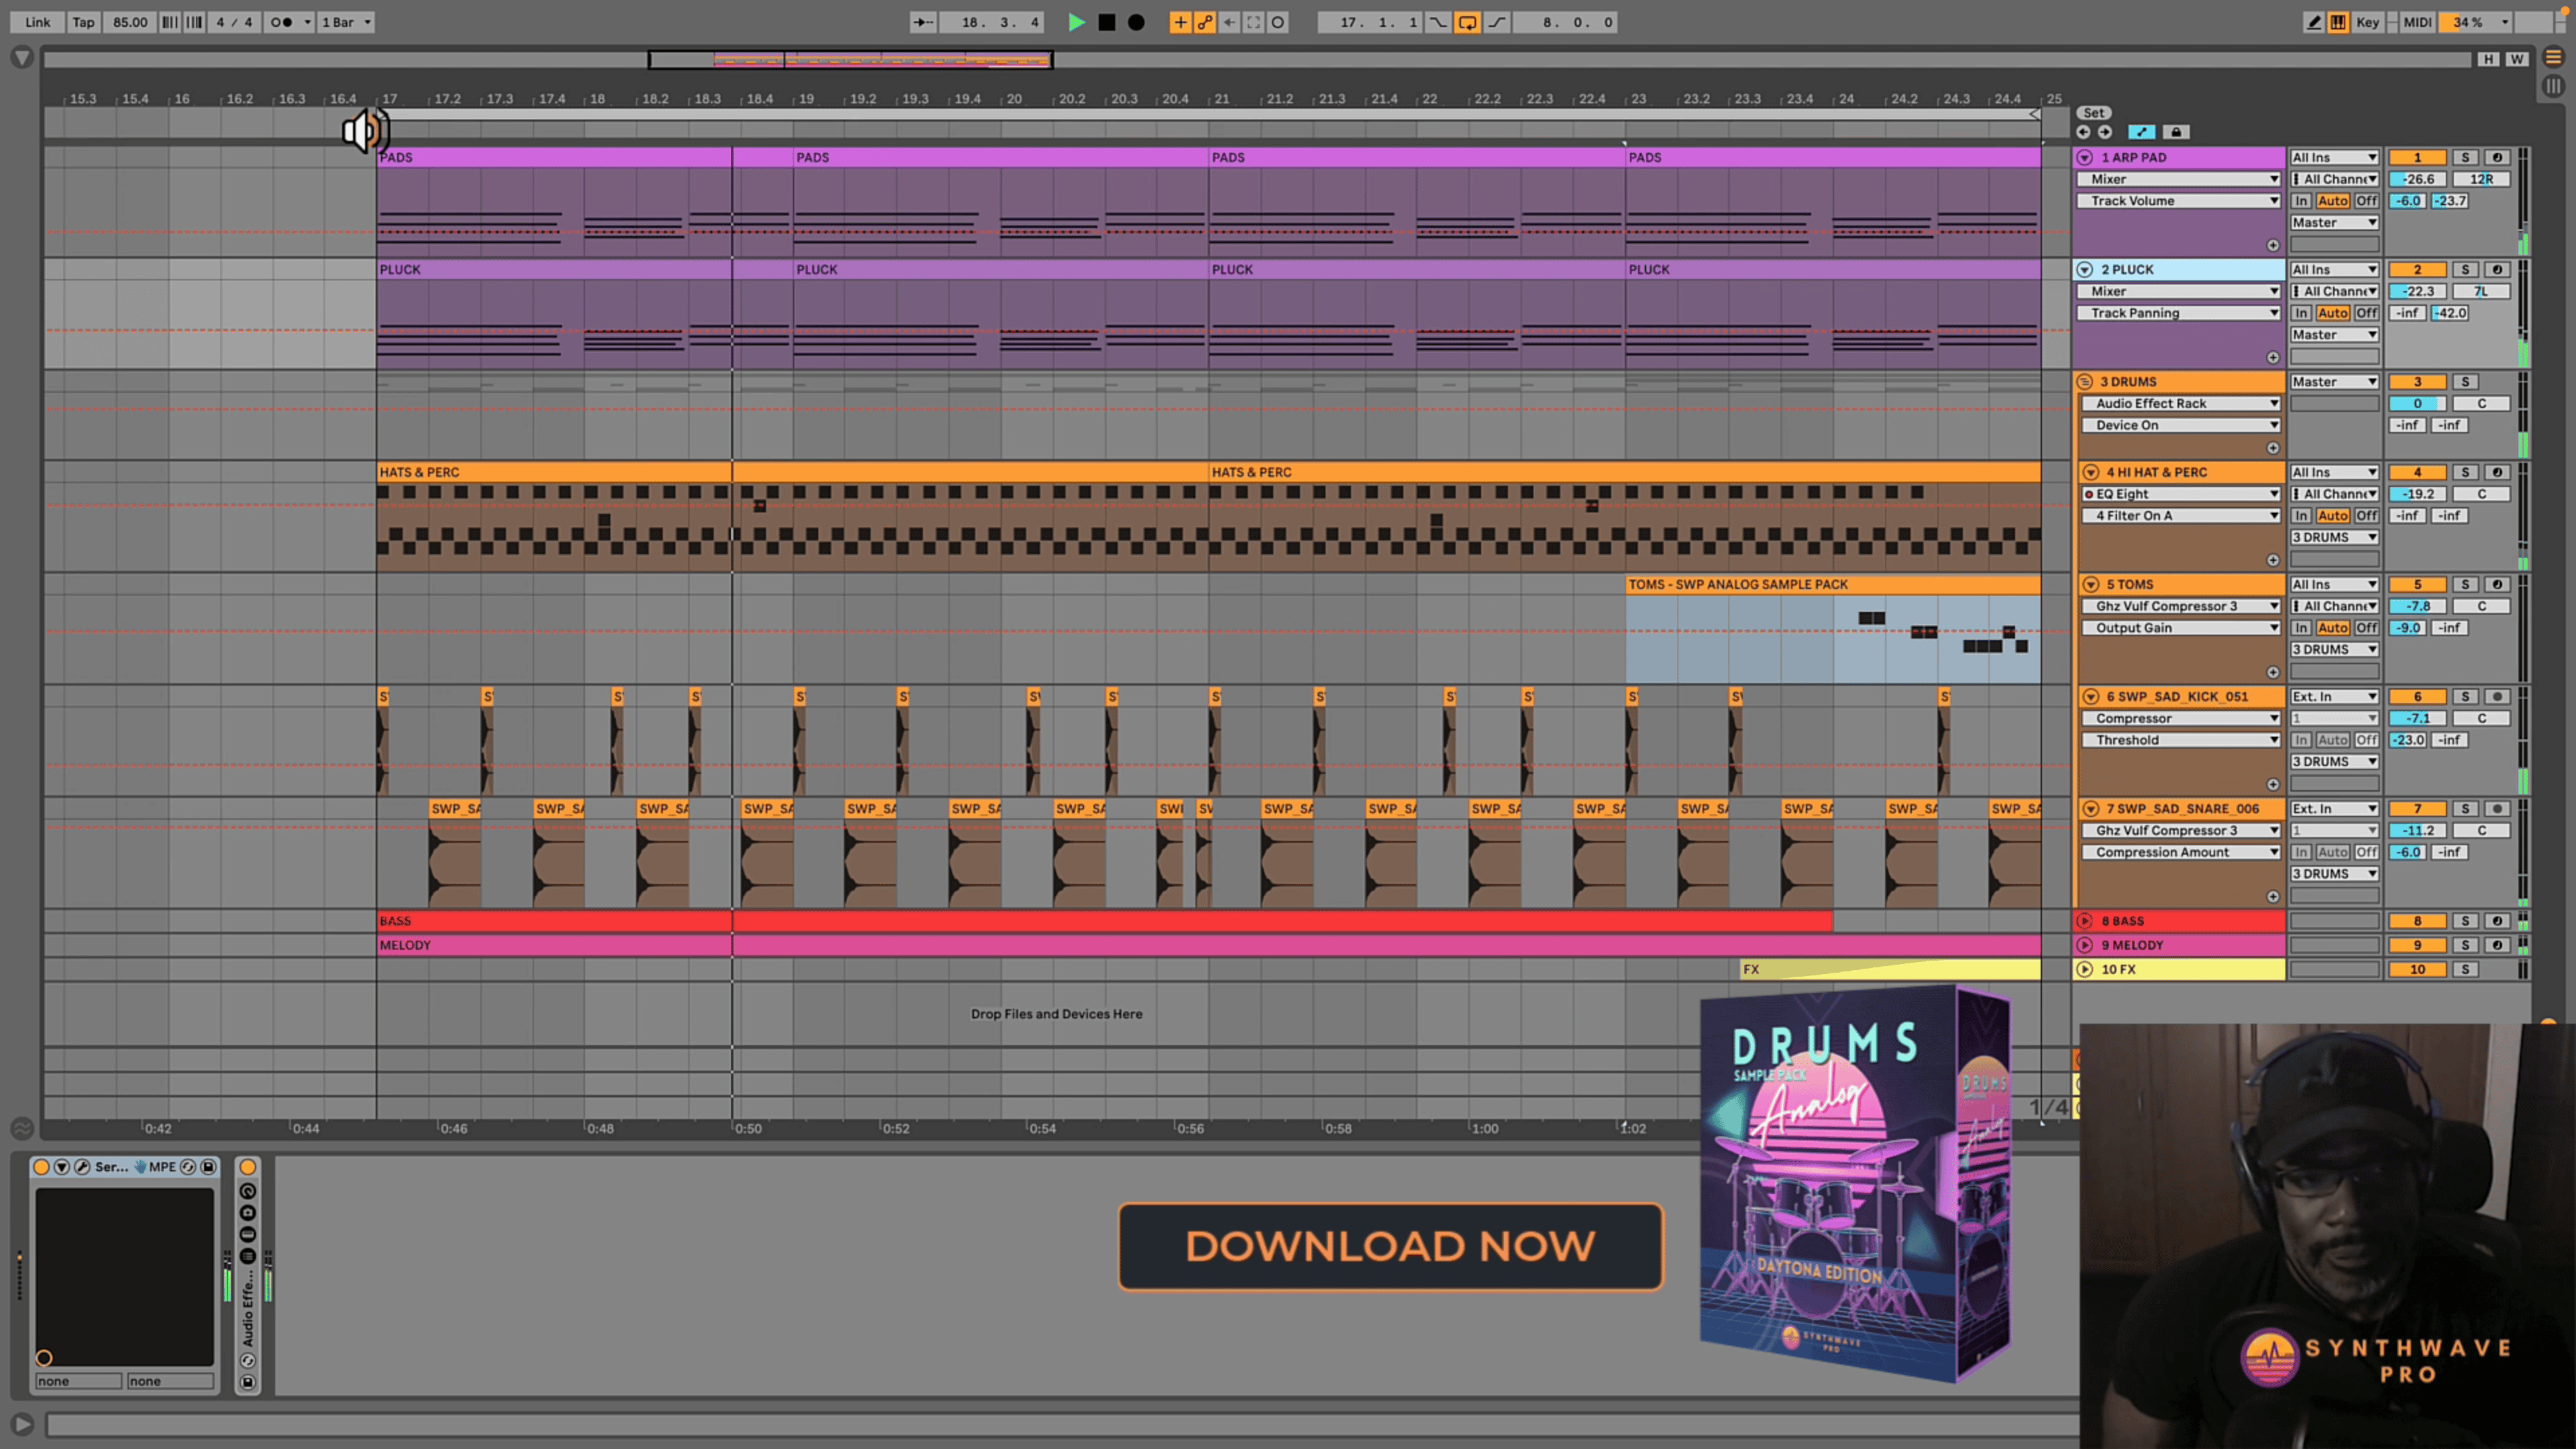Viewport: 2576px width, 1449px height.
Task: Arm the 2 PLUCK track for recording
Action: [x=2497, y=270]
